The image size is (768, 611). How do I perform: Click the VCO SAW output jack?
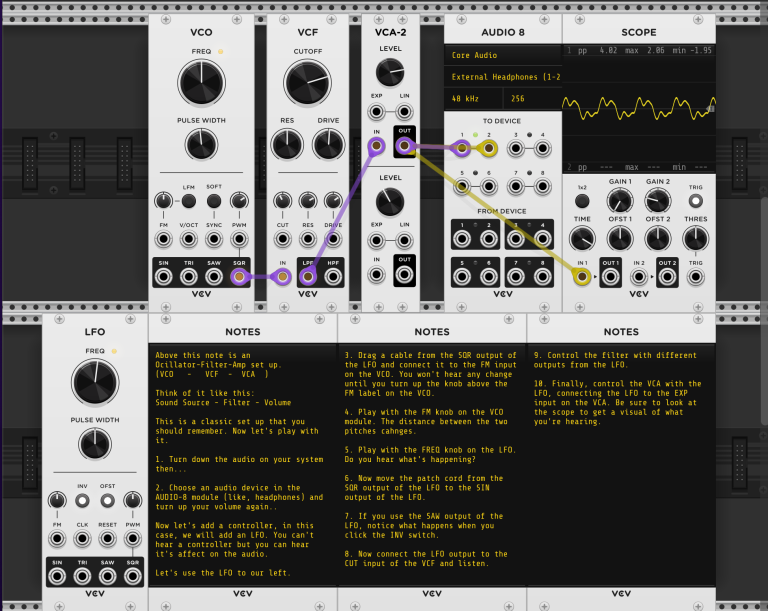[x=214, y=277]
